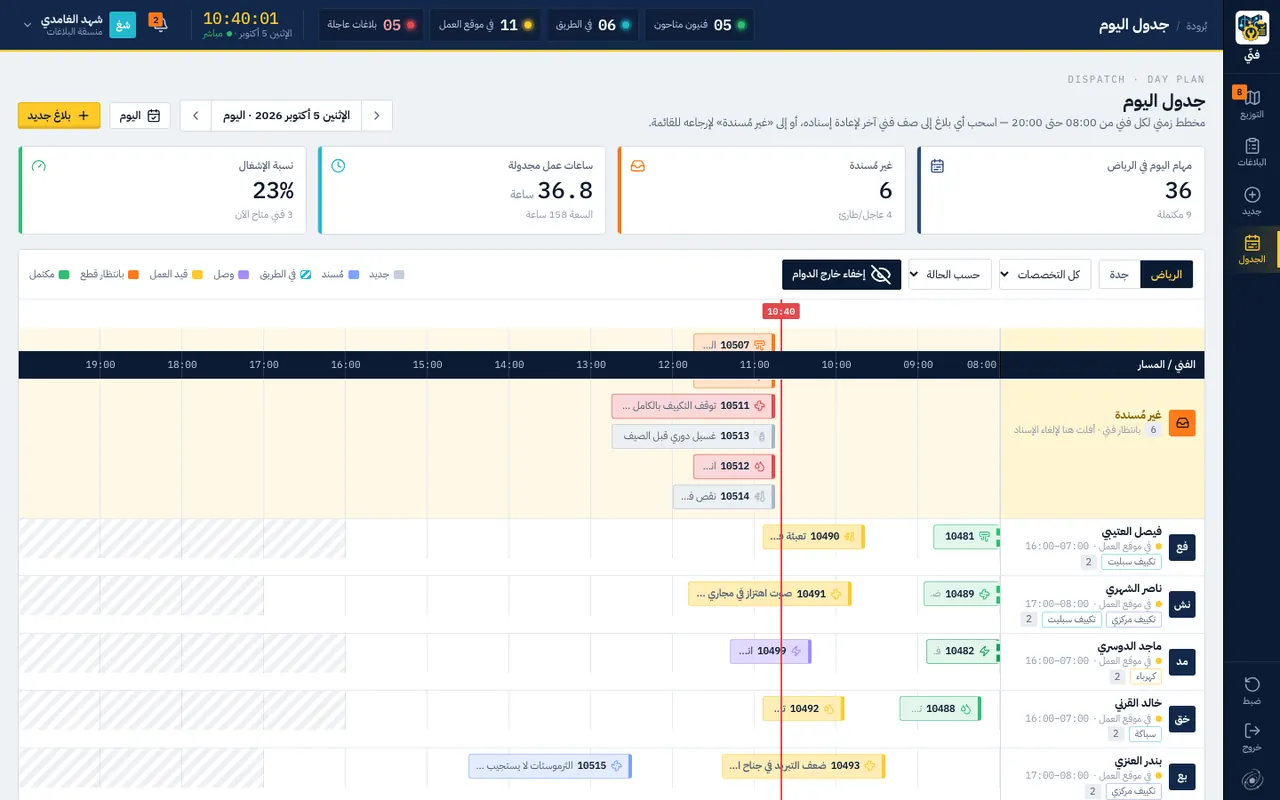1280x800 pixels.
Task: Open the التوزيع map icon in sidebar
Action: [1252, 97]
